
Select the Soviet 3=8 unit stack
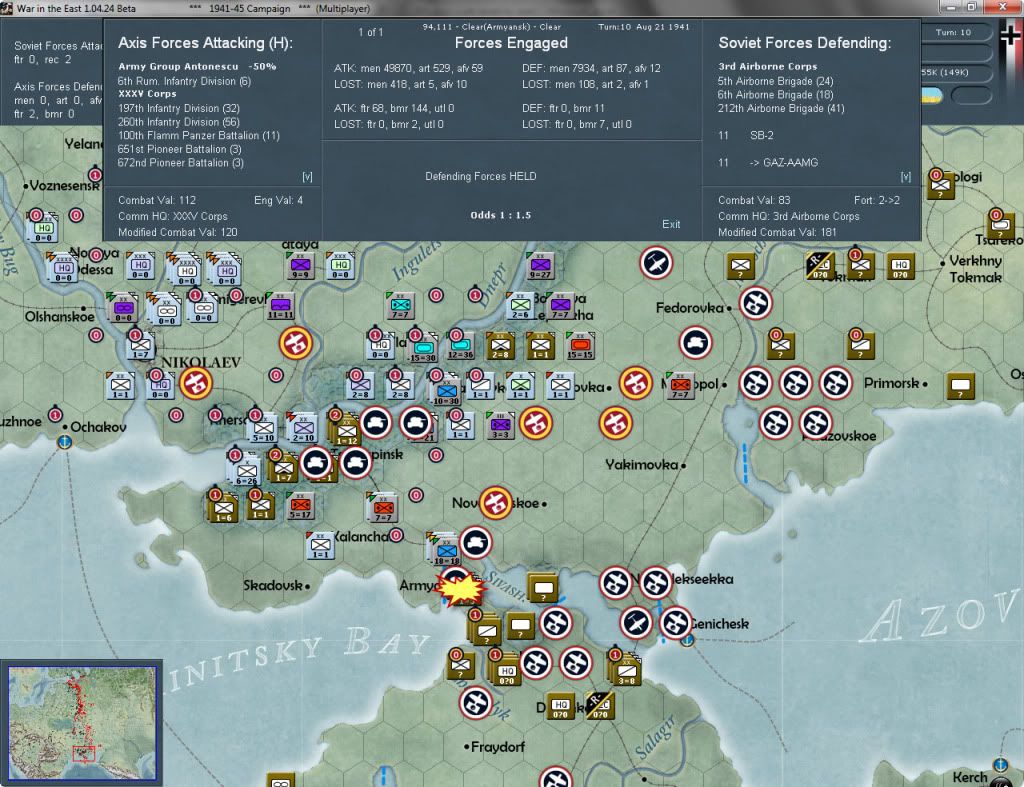point(625,670)
